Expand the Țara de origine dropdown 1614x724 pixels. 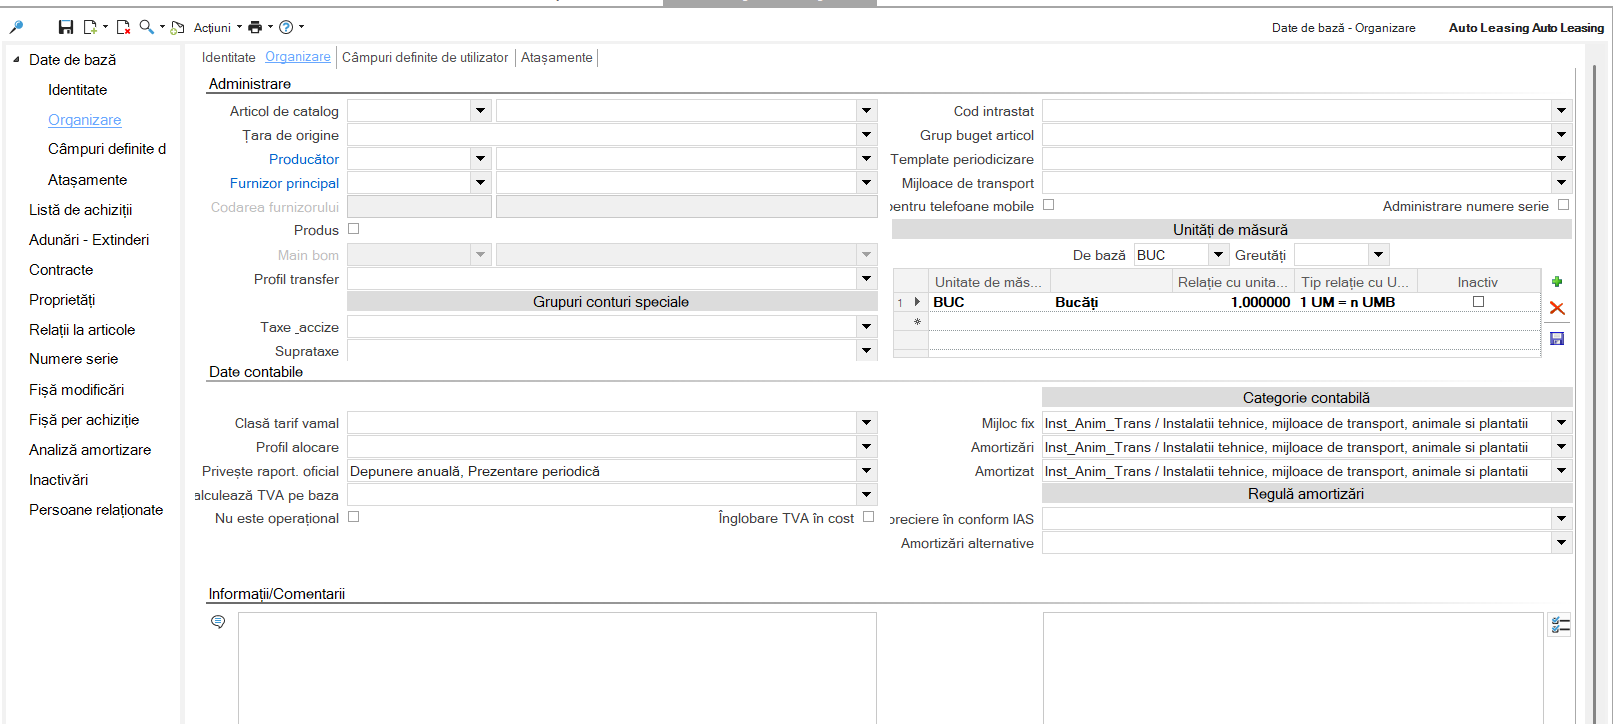(867, 135)
